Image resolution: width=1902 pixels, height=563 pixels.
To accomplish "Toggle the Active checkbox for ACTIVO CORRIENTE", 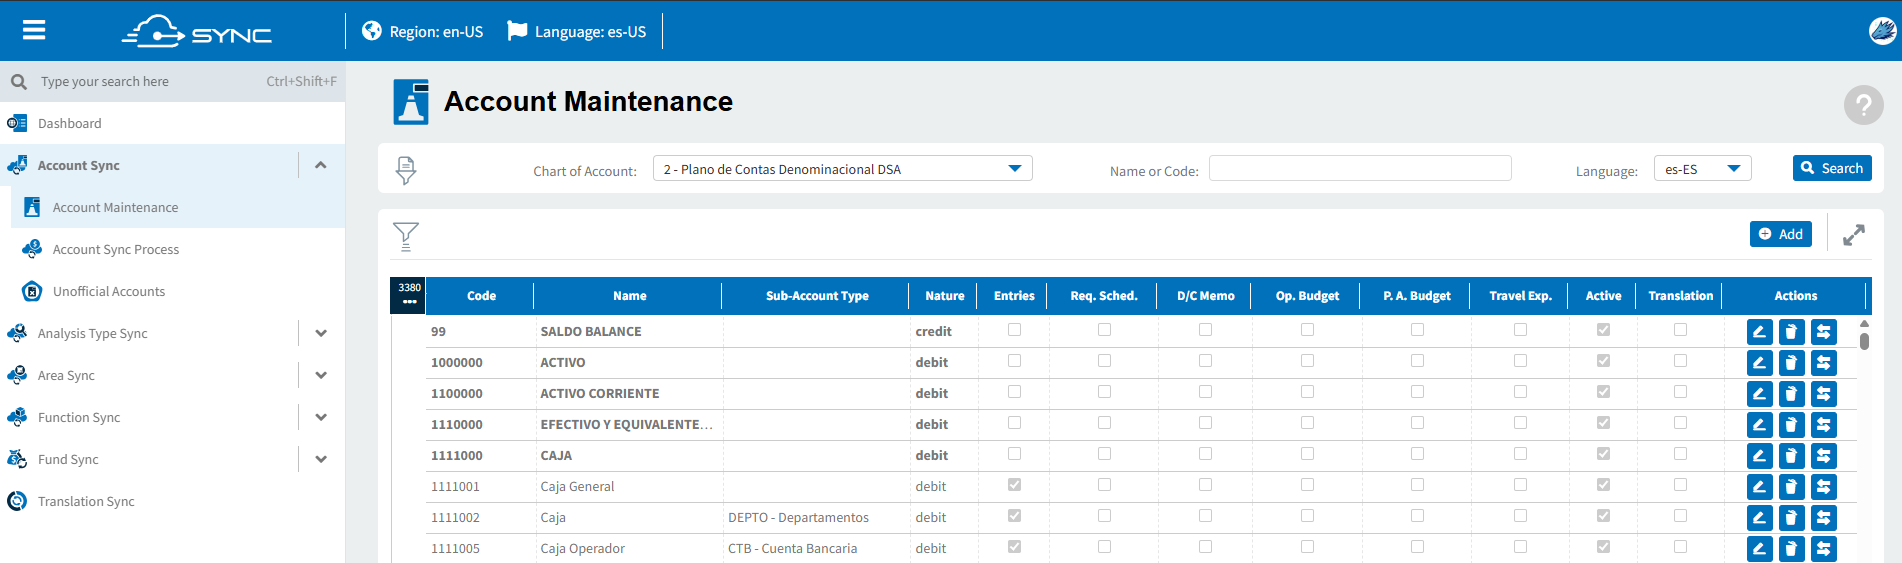I will (x=1603, y=392).
